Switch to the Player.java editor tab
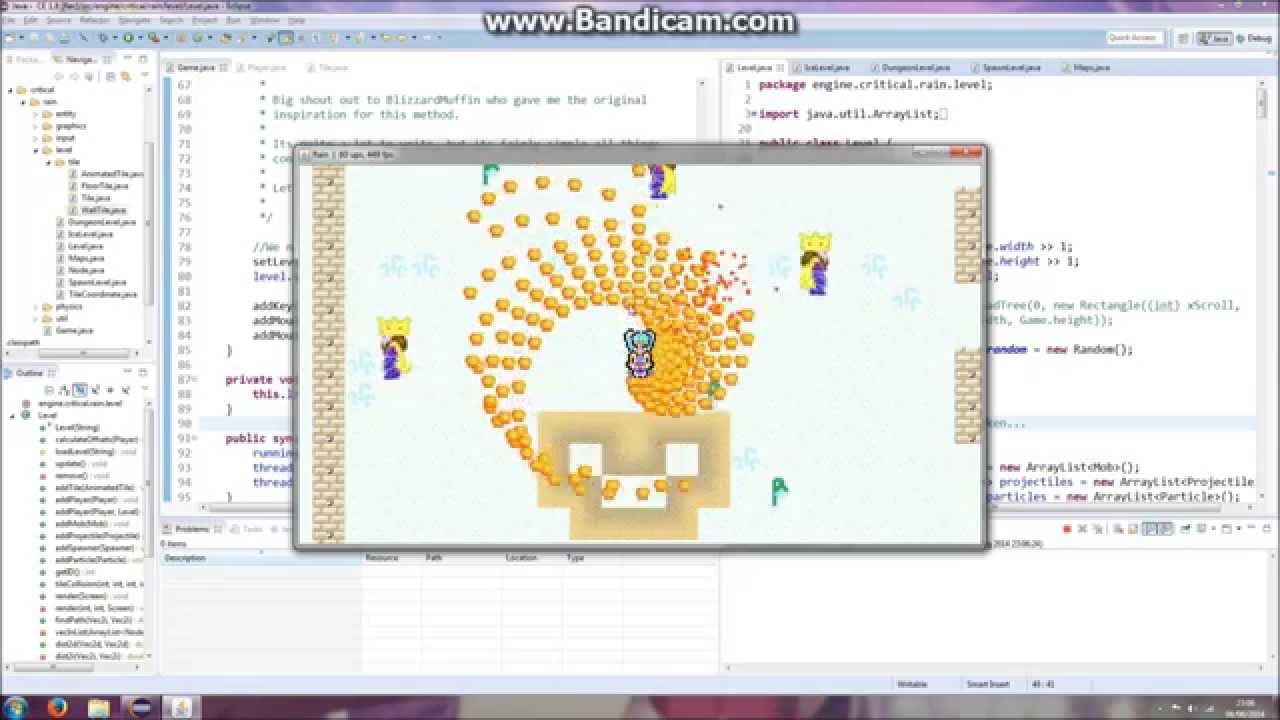1280x720 pixels. pyautogui.click(x=260, y=67)
